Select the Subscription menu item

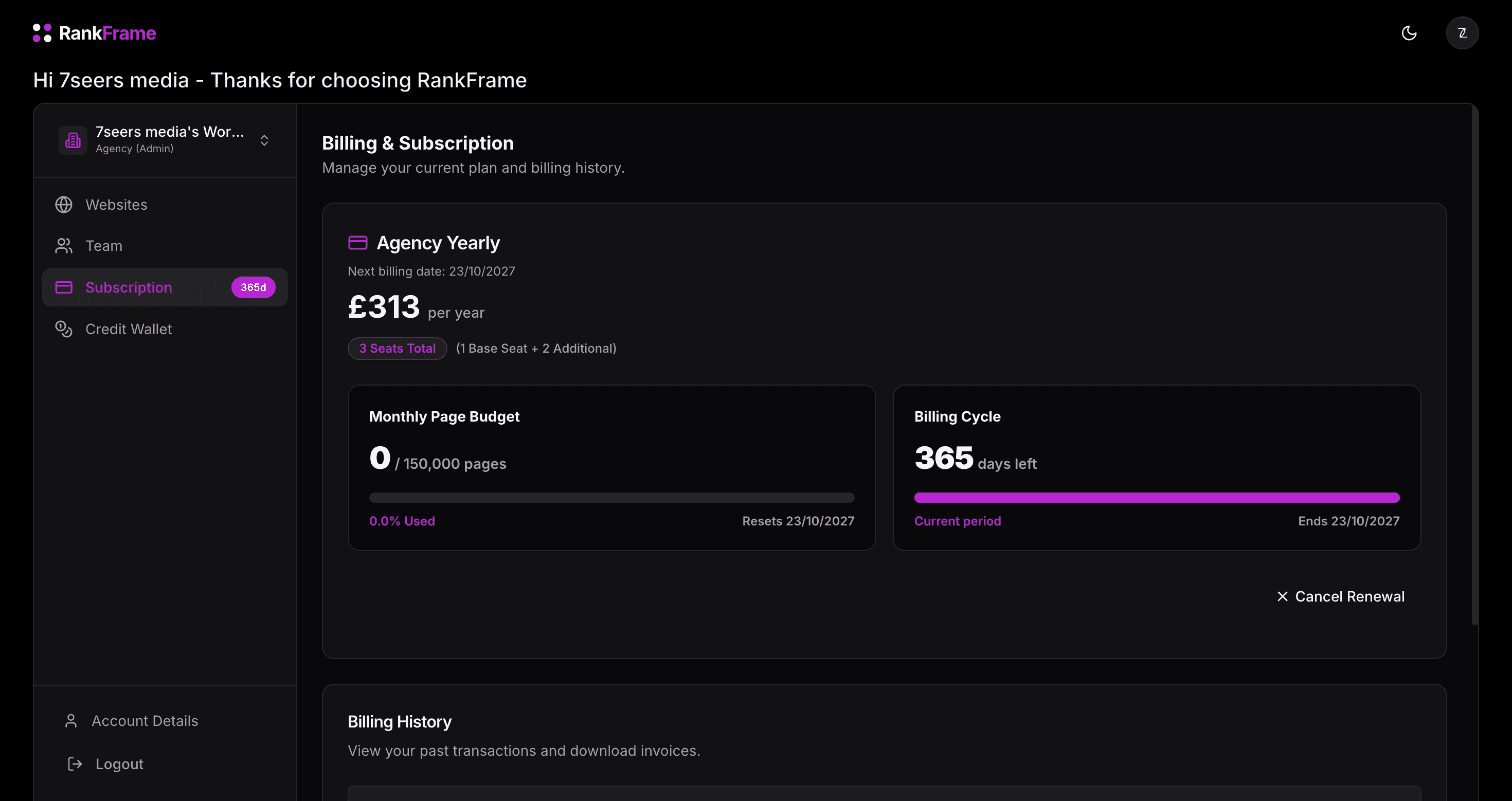tap(165, 288)
